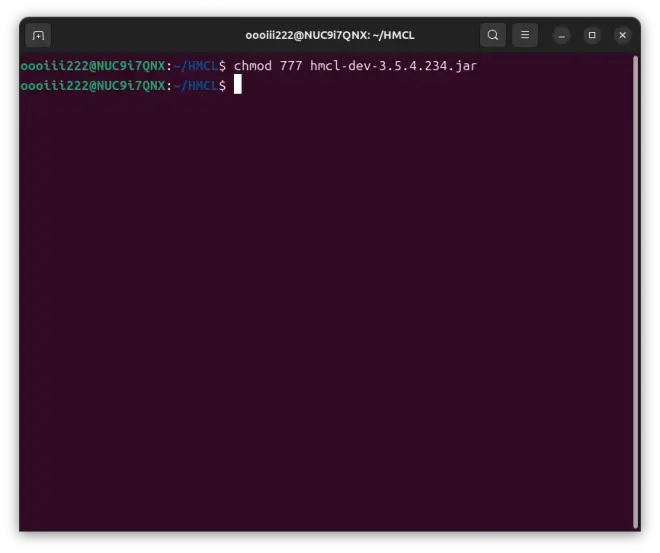This screenshot has height=553, width=660.
Task: Click the vertical scrollbar on right edge
Action: coord(635,290)
